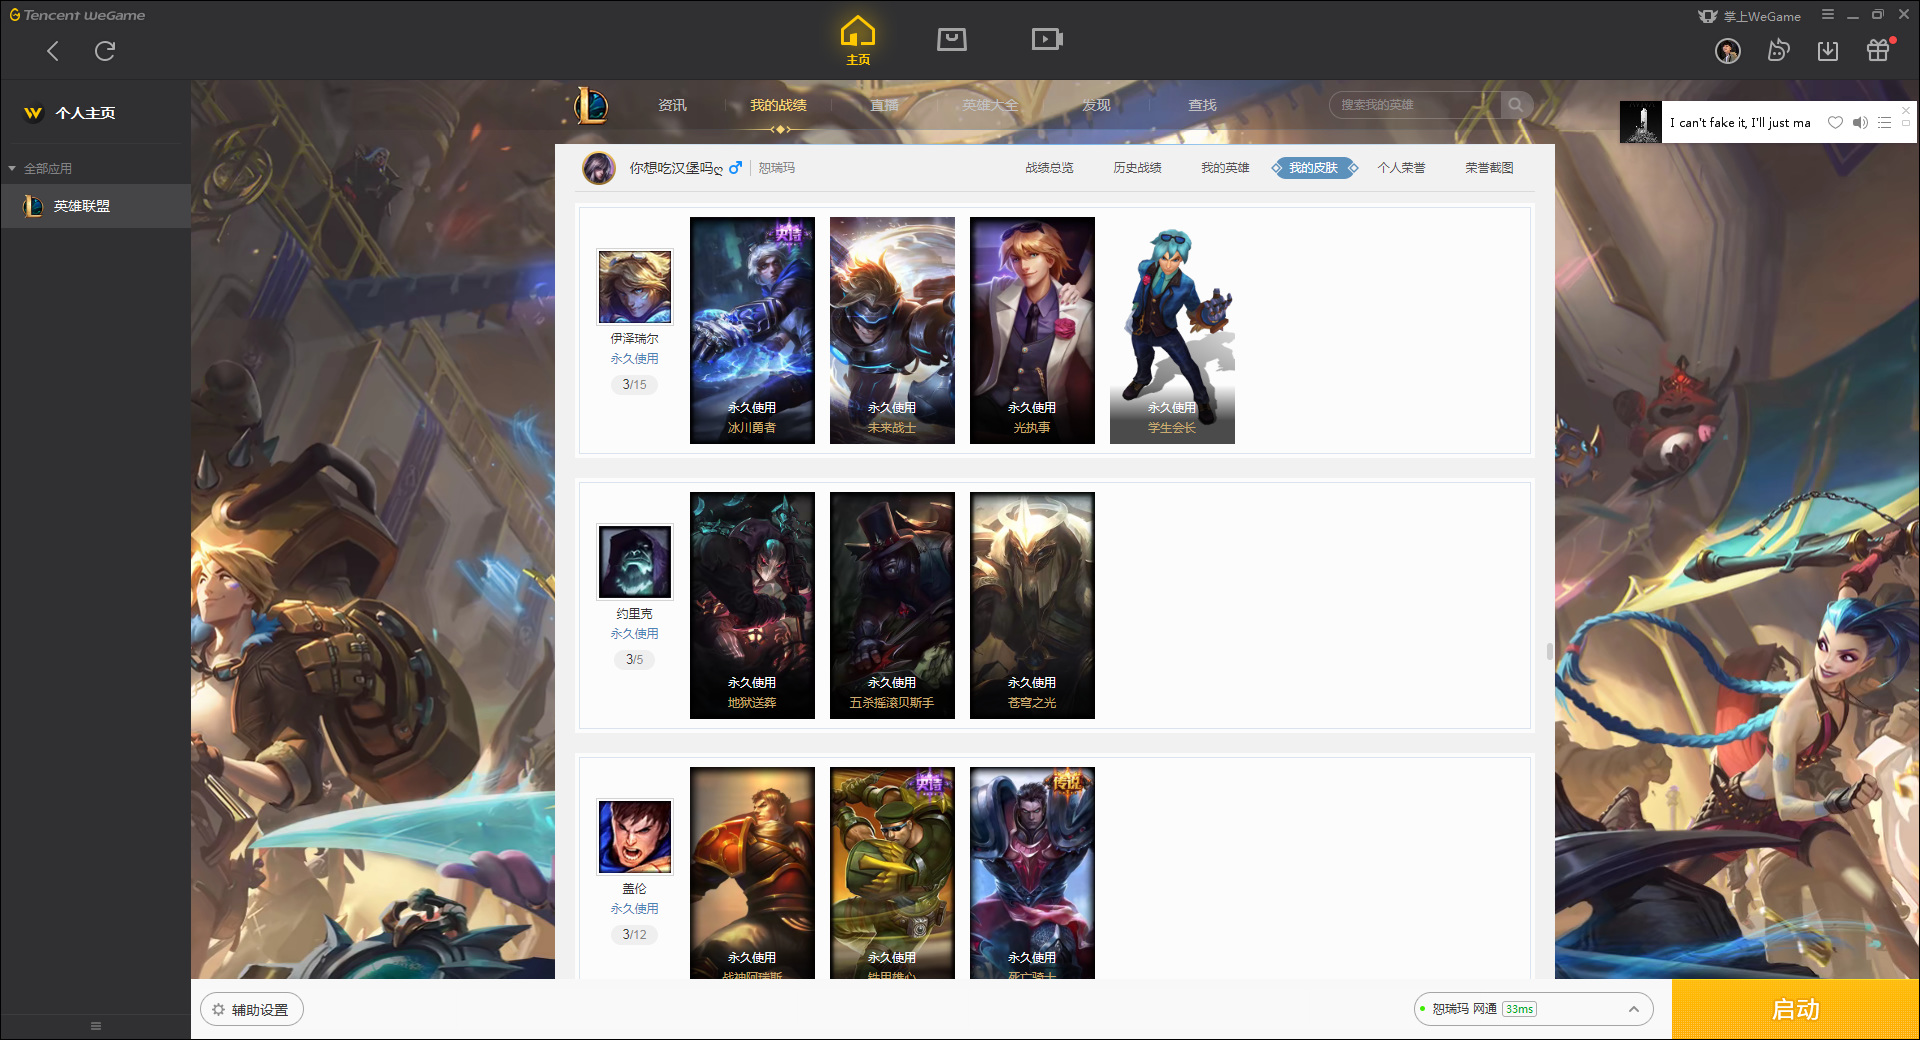1920x1040 pixels.
Task: Open the 战绩总览 sub-tab
Action: click(x=1049, y=168)
